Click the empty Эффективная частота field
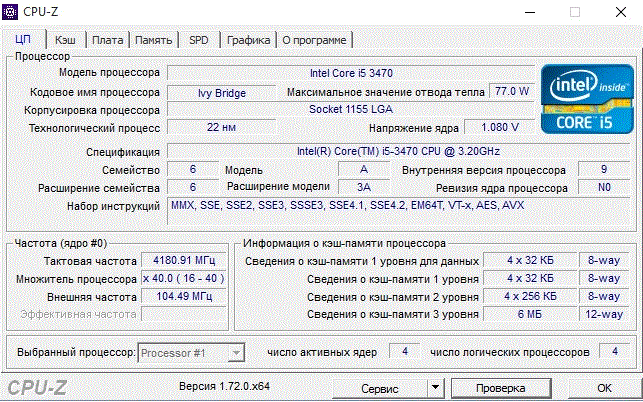Image resolution: width=643 pixels, height=402 pixels. [x=184, y=314]
